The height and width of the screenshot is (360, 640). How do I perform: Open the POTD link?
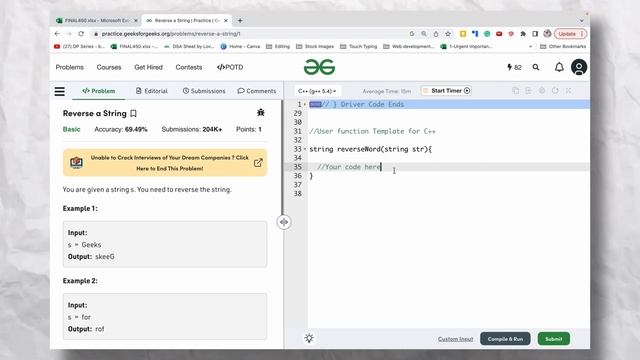tap(230, 67)
